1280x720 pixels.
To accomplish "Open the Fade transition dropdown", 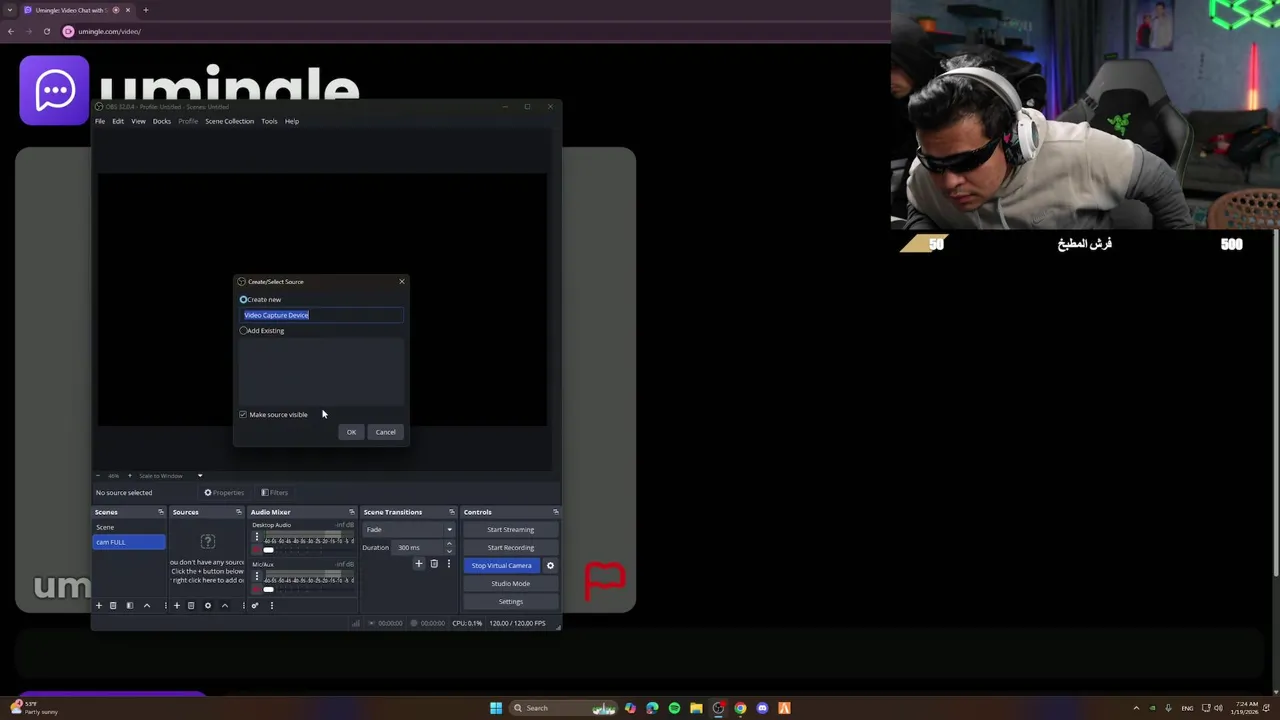I will coord(408,530).
